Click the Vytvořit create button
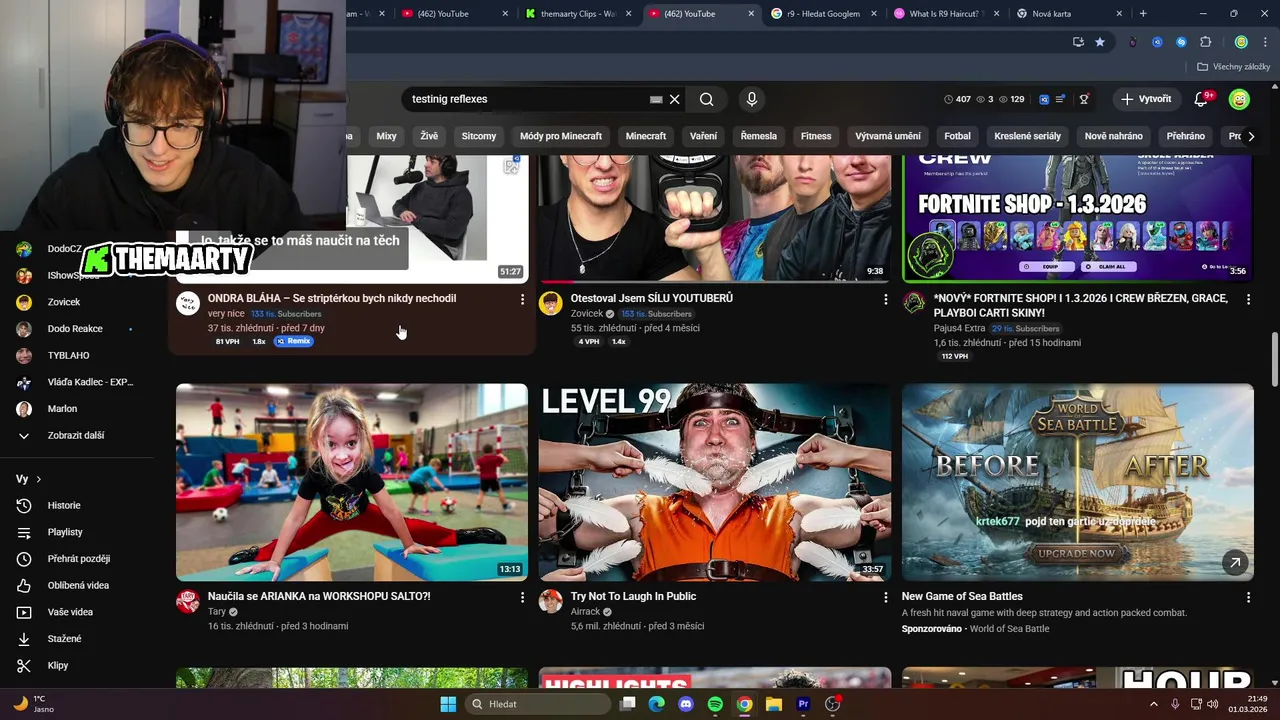This screenshot has width=1280, height=720. coord(1146,99)
